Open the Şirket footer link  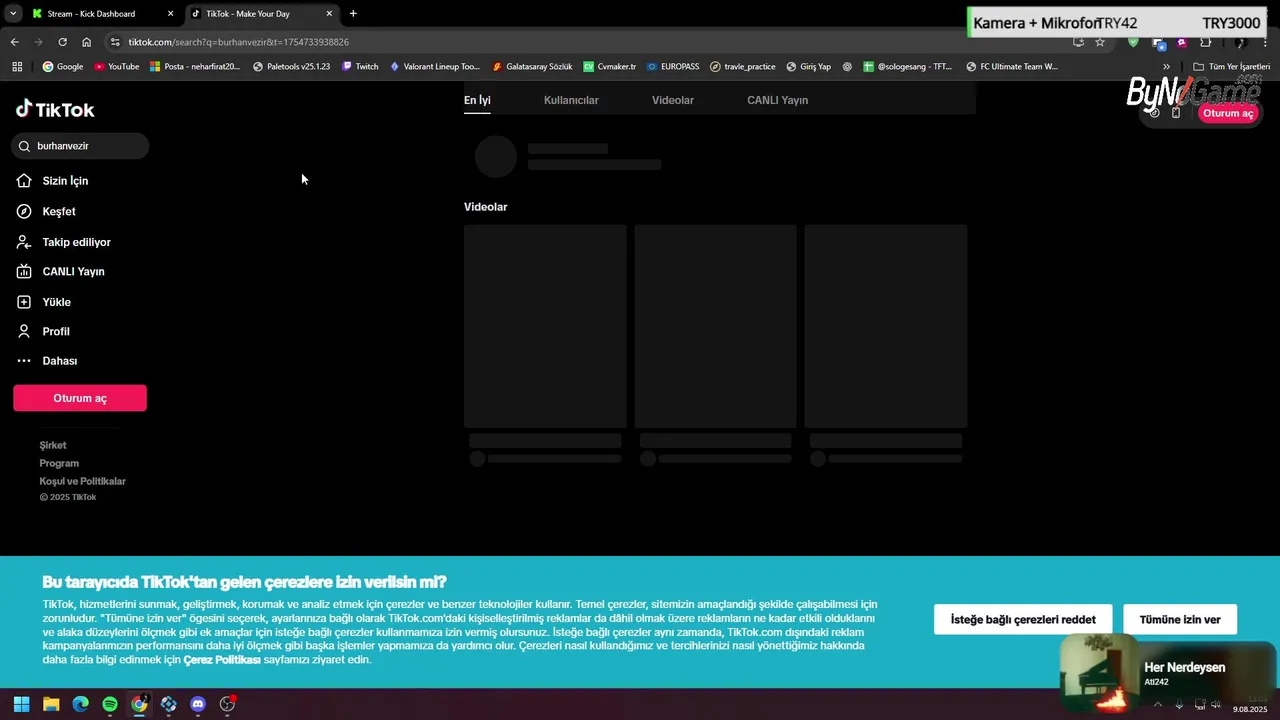[x=53, y=445]
